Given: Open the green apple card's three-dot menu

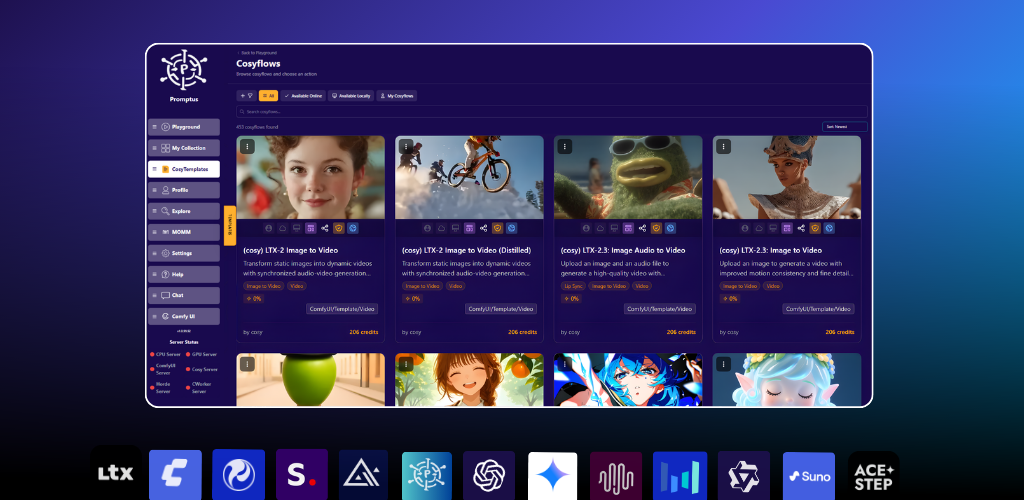Looking at the screenshot, I should (x=247, y=364).
